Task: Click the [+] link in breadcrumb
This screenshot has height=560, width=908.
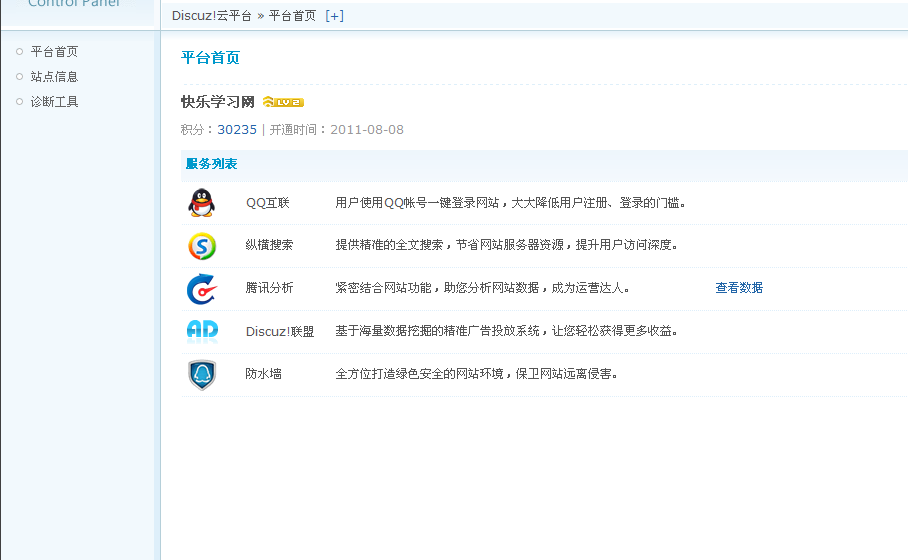Action: [x=334, y=16]
